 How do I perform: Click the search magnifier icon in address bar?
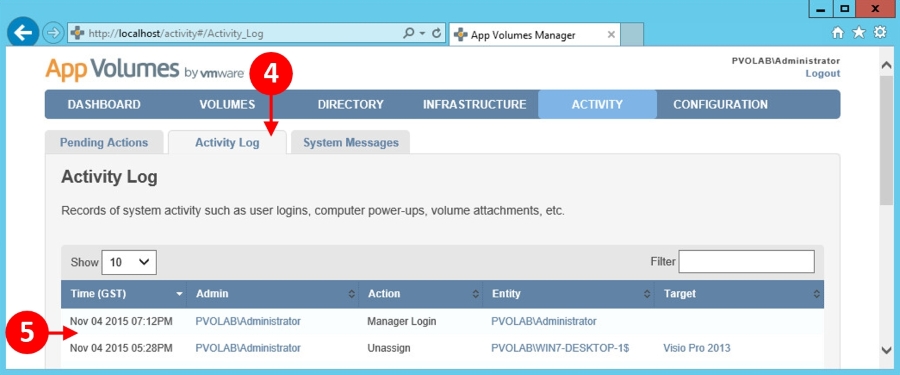click(408, 34)
